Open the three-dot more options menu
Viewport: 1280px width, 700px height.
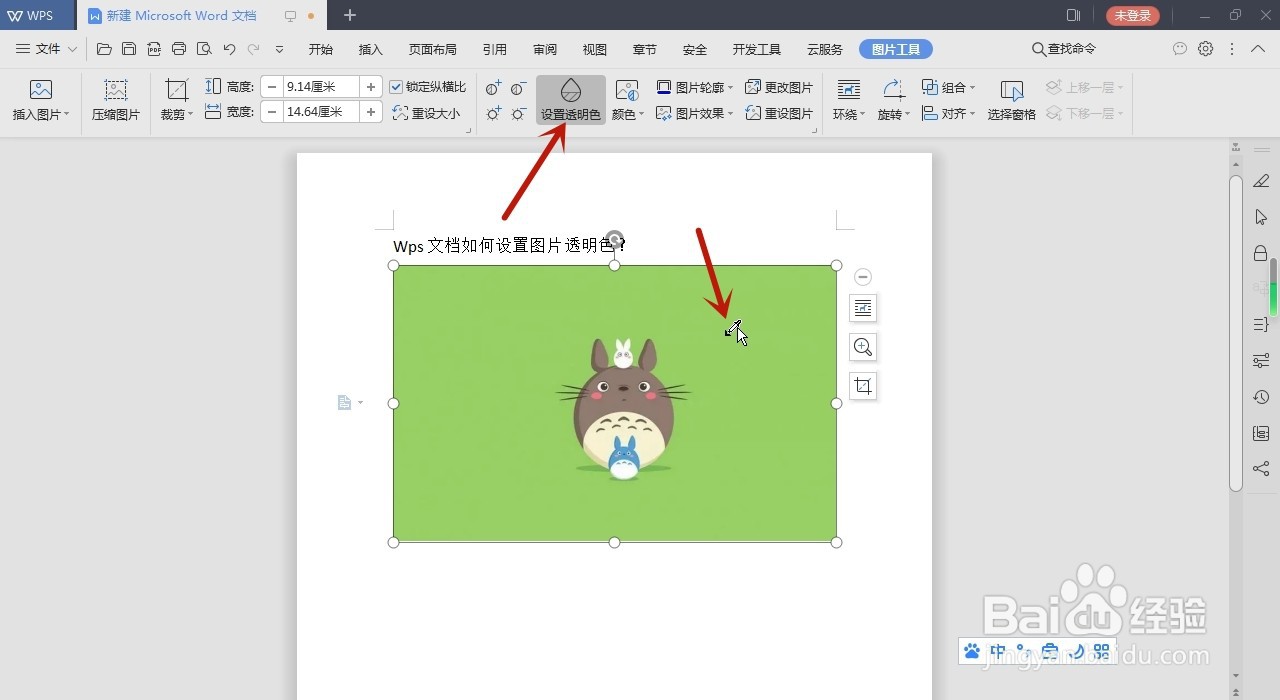(1232, 49)
